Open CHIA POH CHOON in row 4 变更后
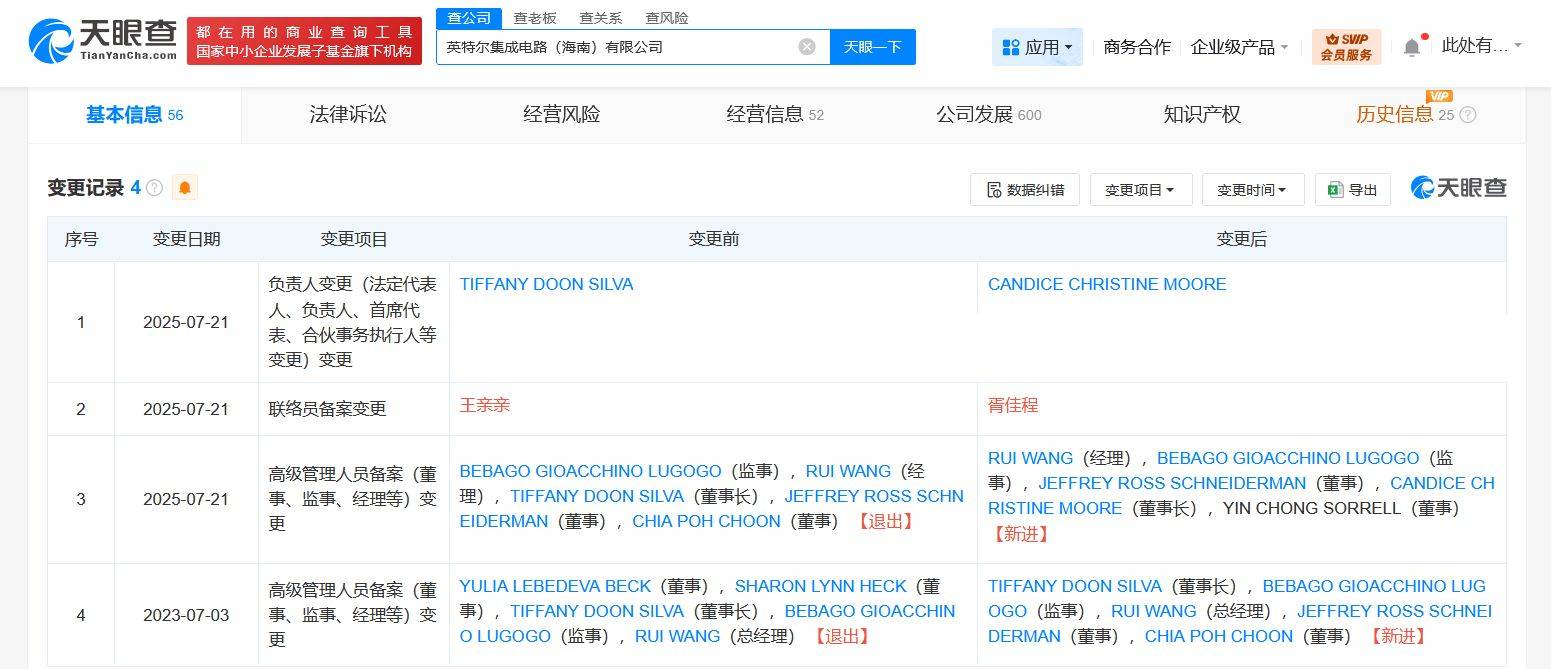1551x669 pixels. pos(1219,636)
